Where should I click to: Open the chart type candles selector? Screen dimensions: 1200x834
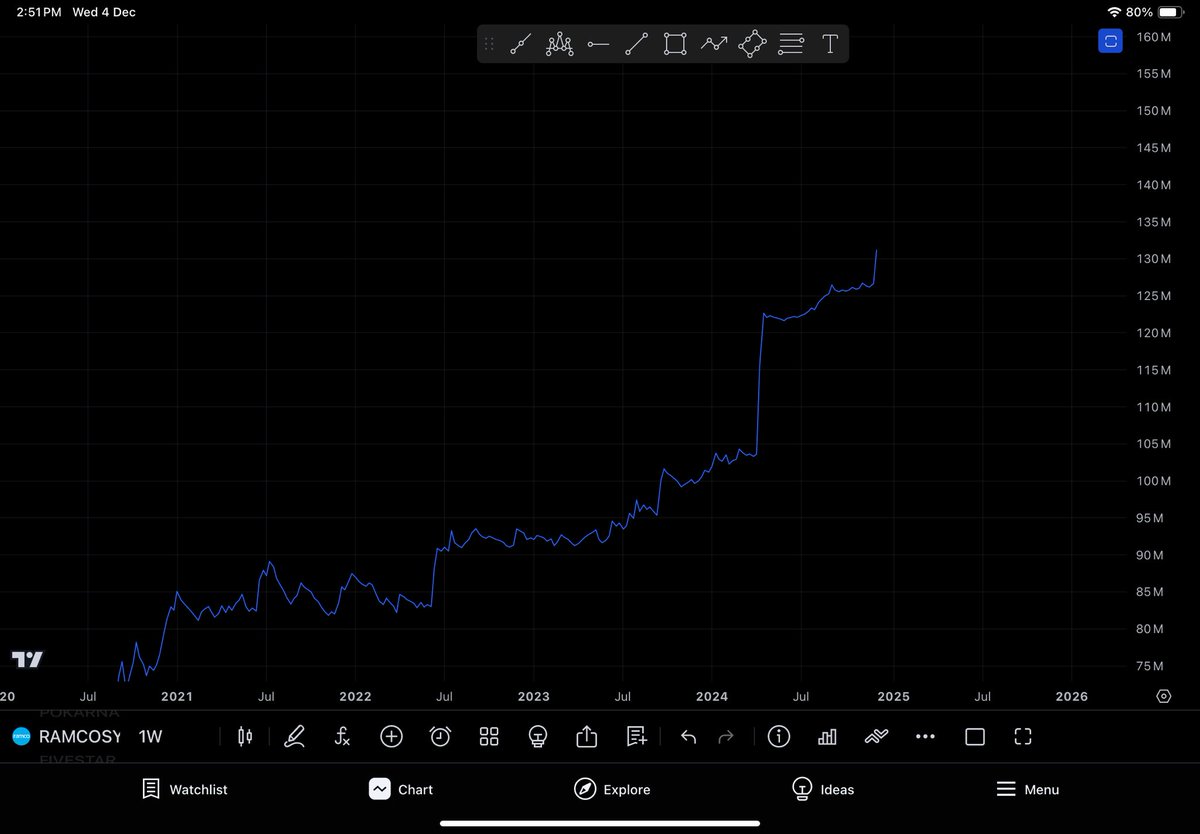[x=245, y=737]
